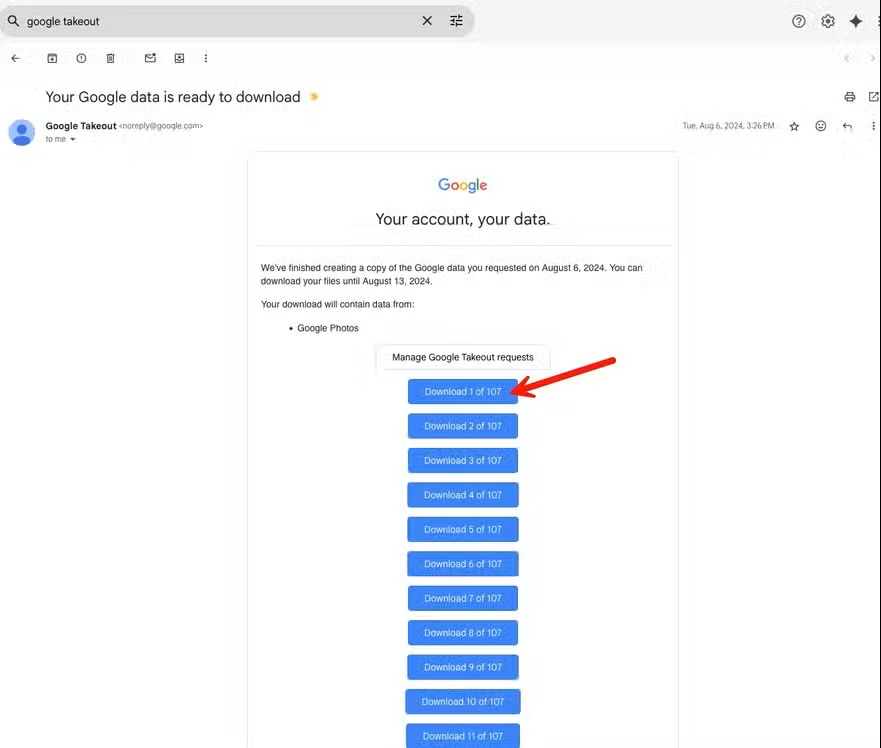The height and width of the screenshot is (748, 881).
Task: Expand the "to me" recipient details
Action: 73,140
